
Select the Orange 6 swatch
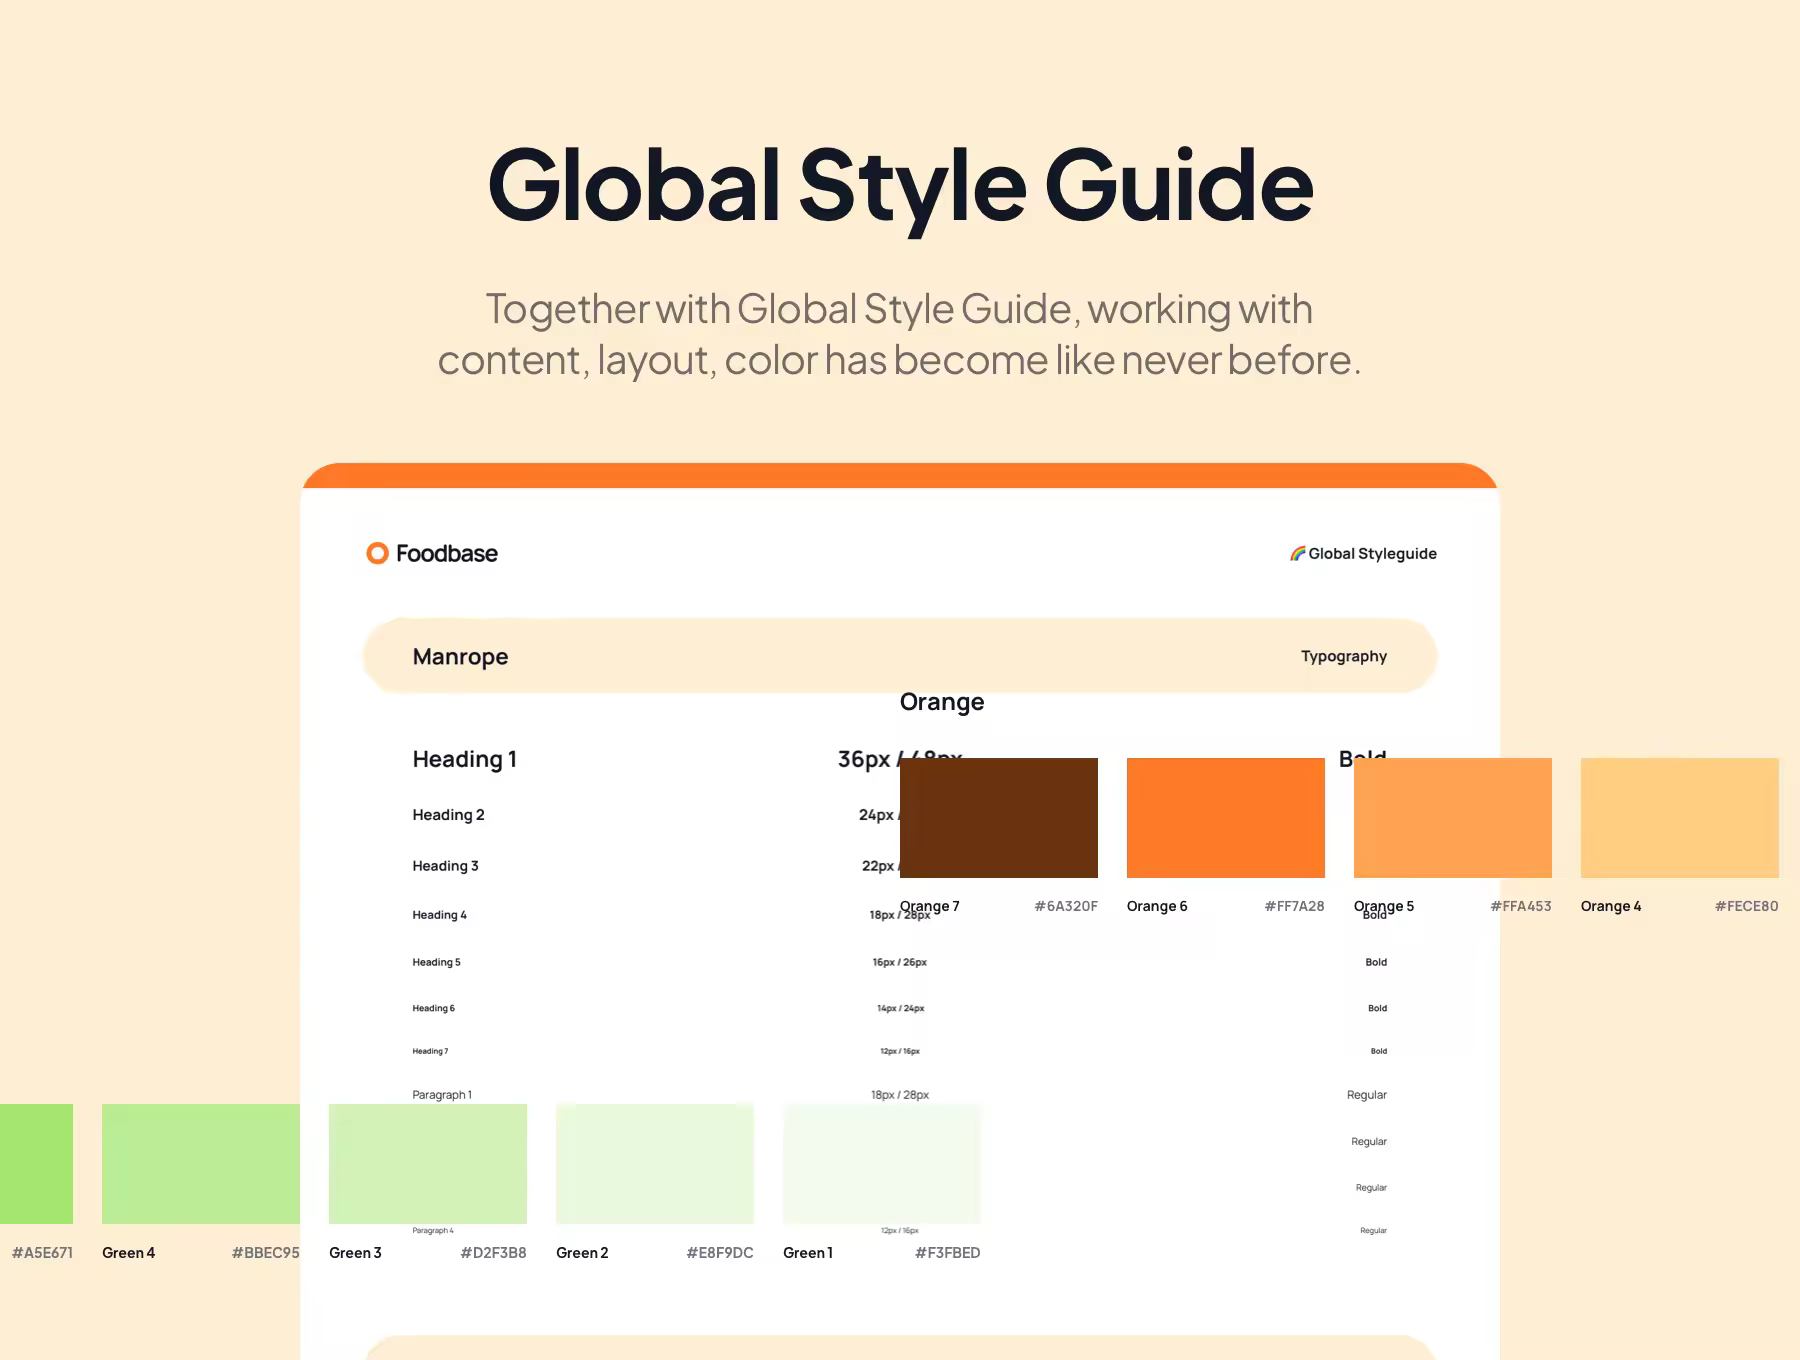[1226, 818]
